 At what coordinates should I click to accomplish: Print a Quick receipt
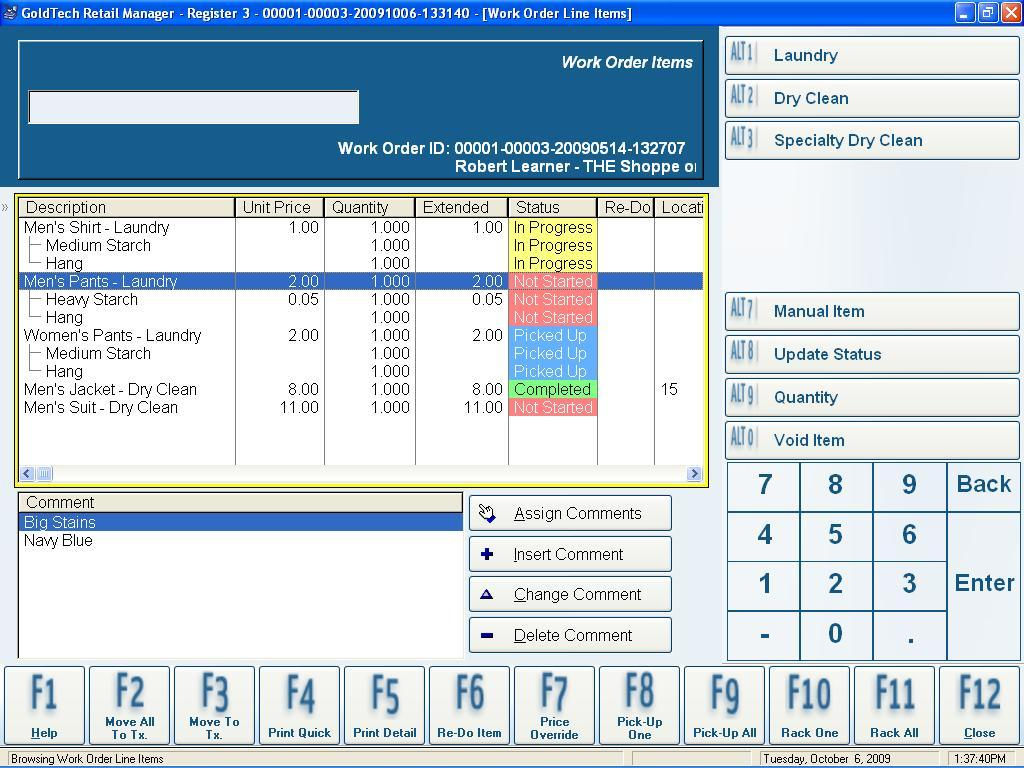click(x=299, y=705)
